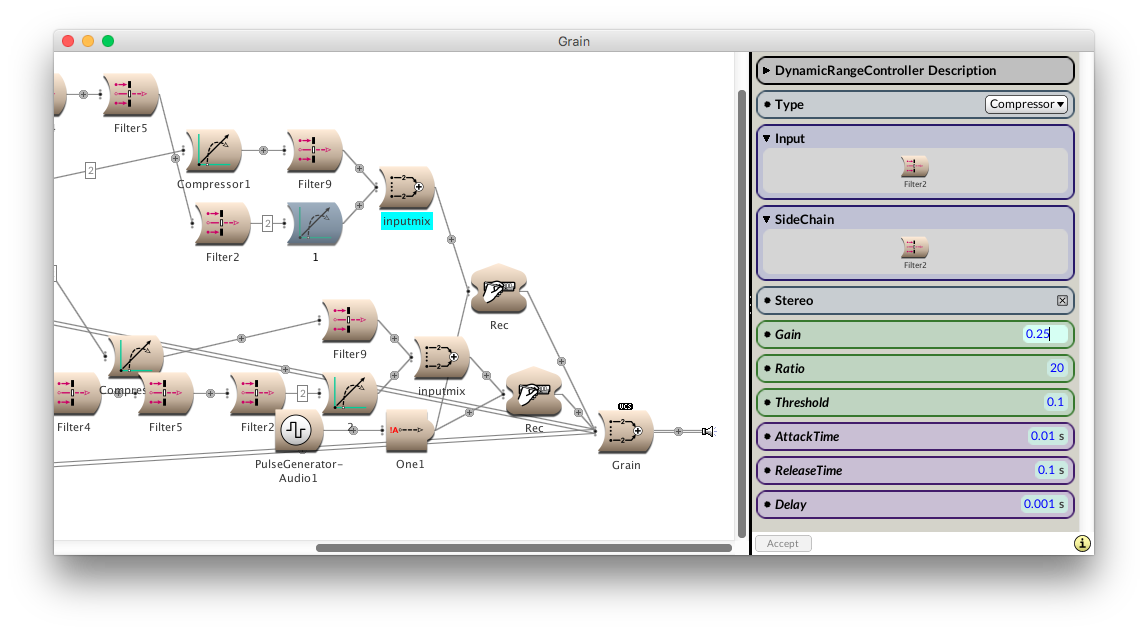Click the Ratio value field
Image resolution: width=1148 pixels, height=633 pixels.
click(1056, 368)
